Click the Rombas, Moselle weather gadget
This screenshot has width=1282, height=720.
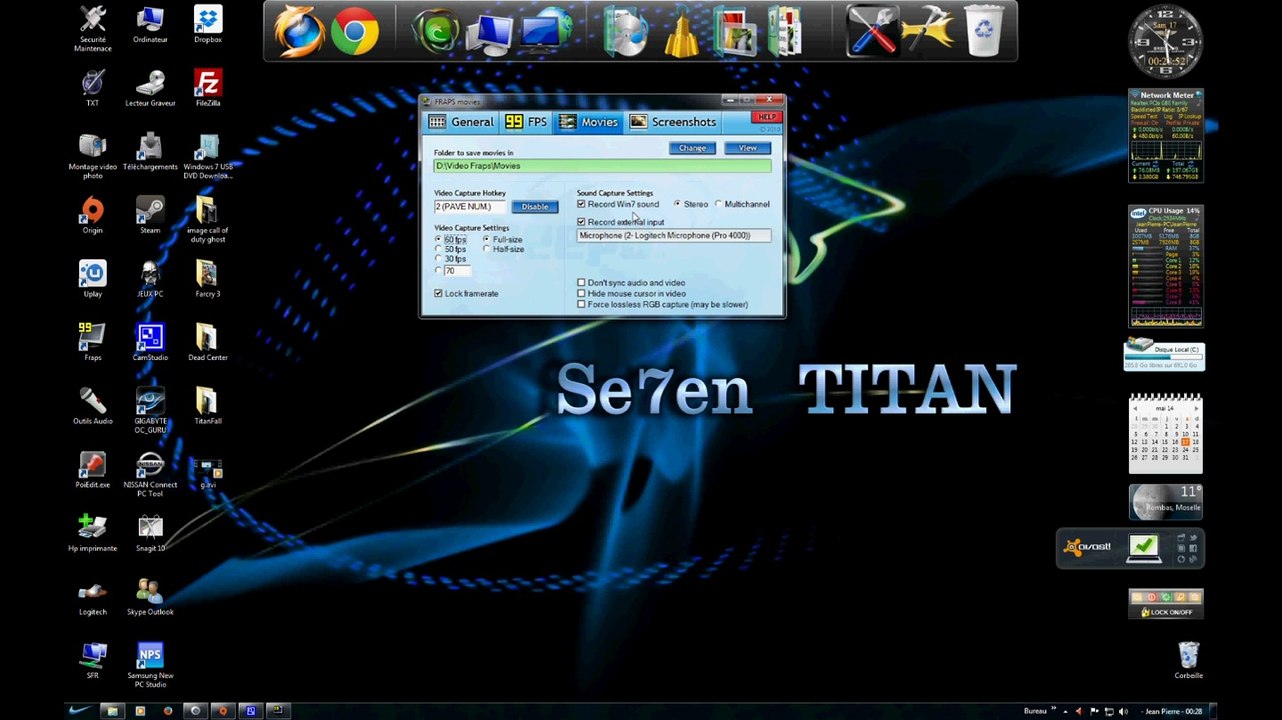(1165, 502)
